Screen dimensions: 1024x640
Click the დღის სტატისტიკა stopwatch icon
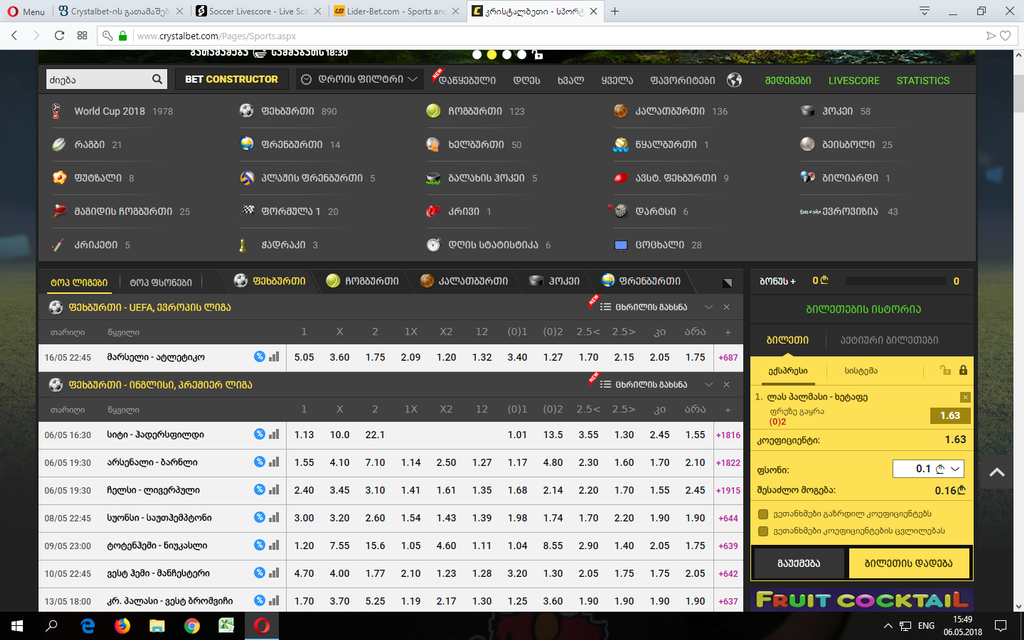(x=433, y=245)
